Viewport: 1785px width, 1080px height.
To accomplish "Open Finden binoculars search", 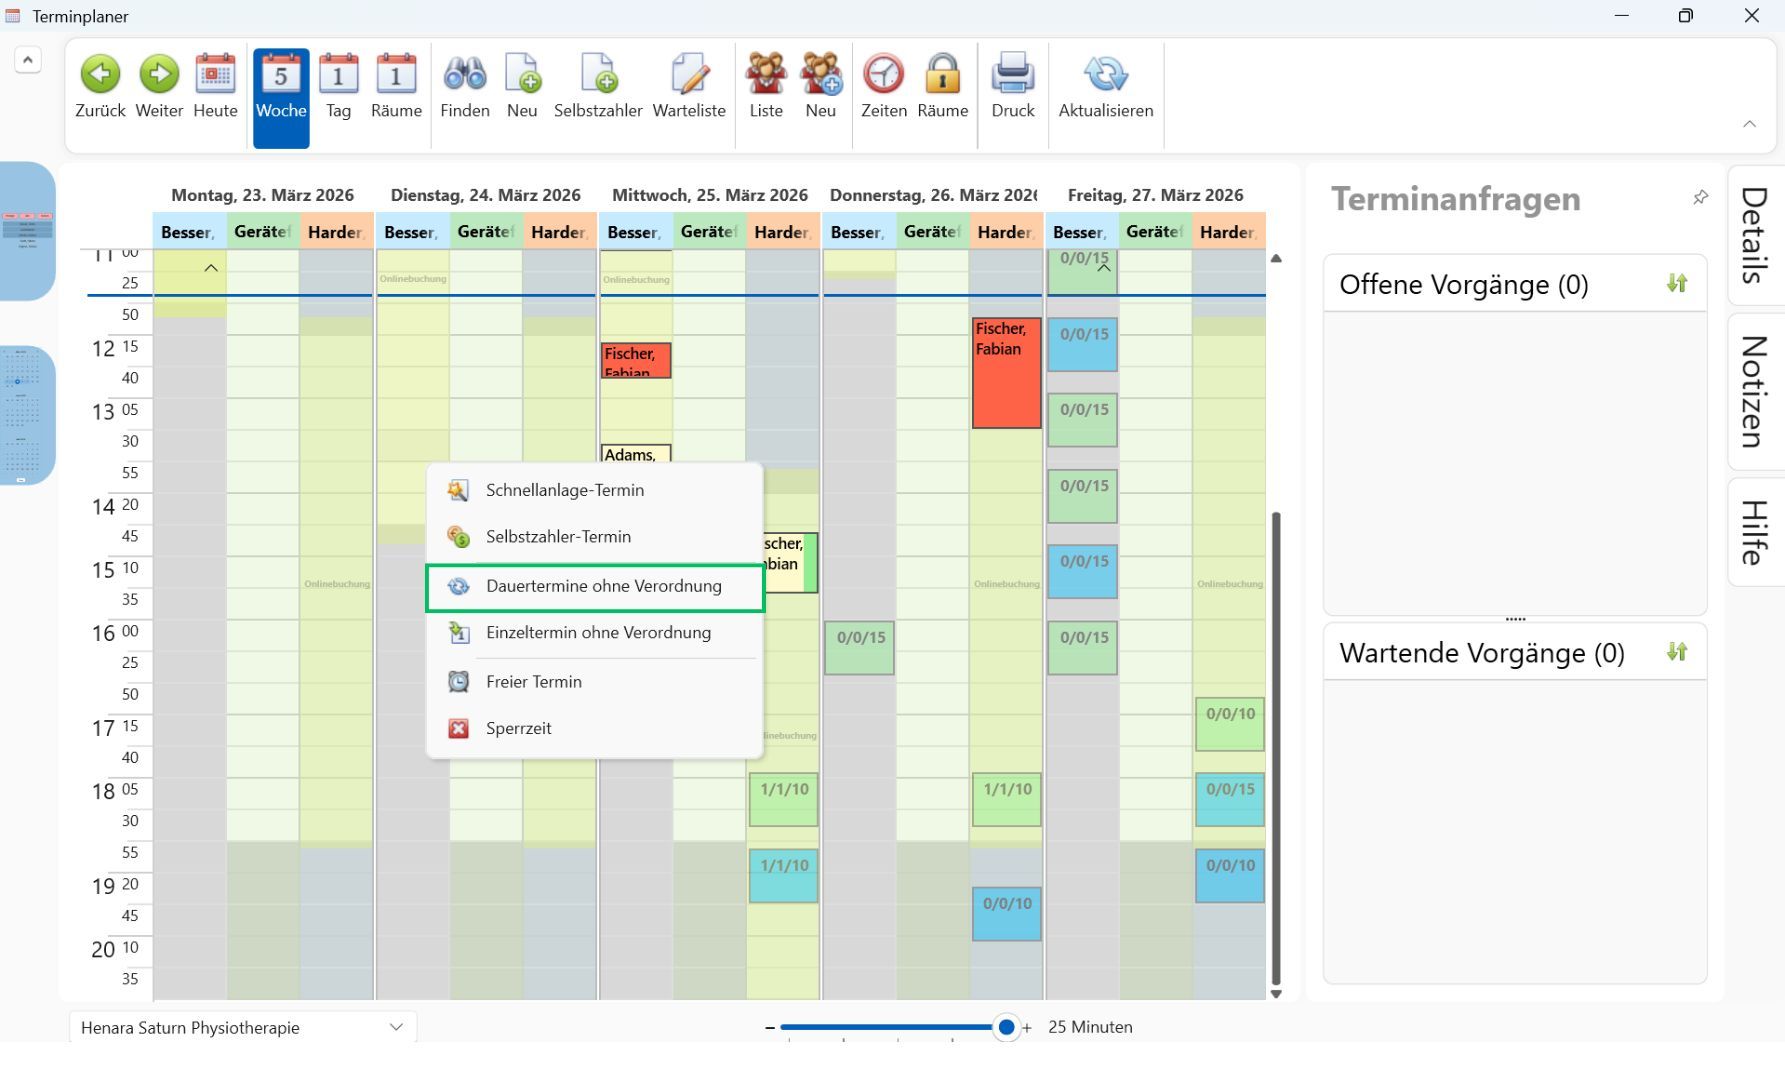I will 465,87.
